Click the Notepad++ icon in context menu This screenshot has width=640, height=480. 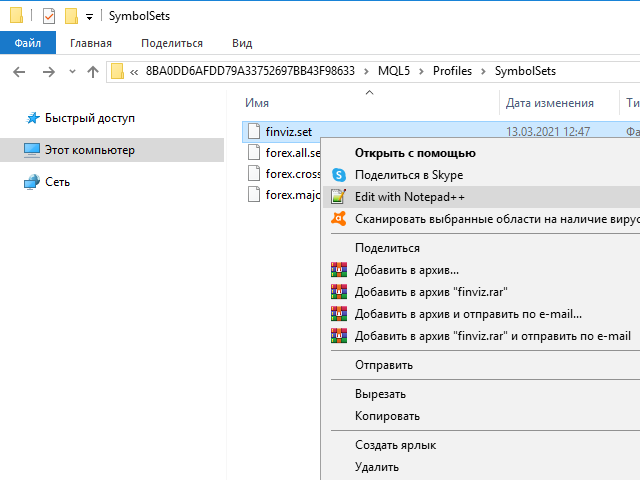coord(338,197)
